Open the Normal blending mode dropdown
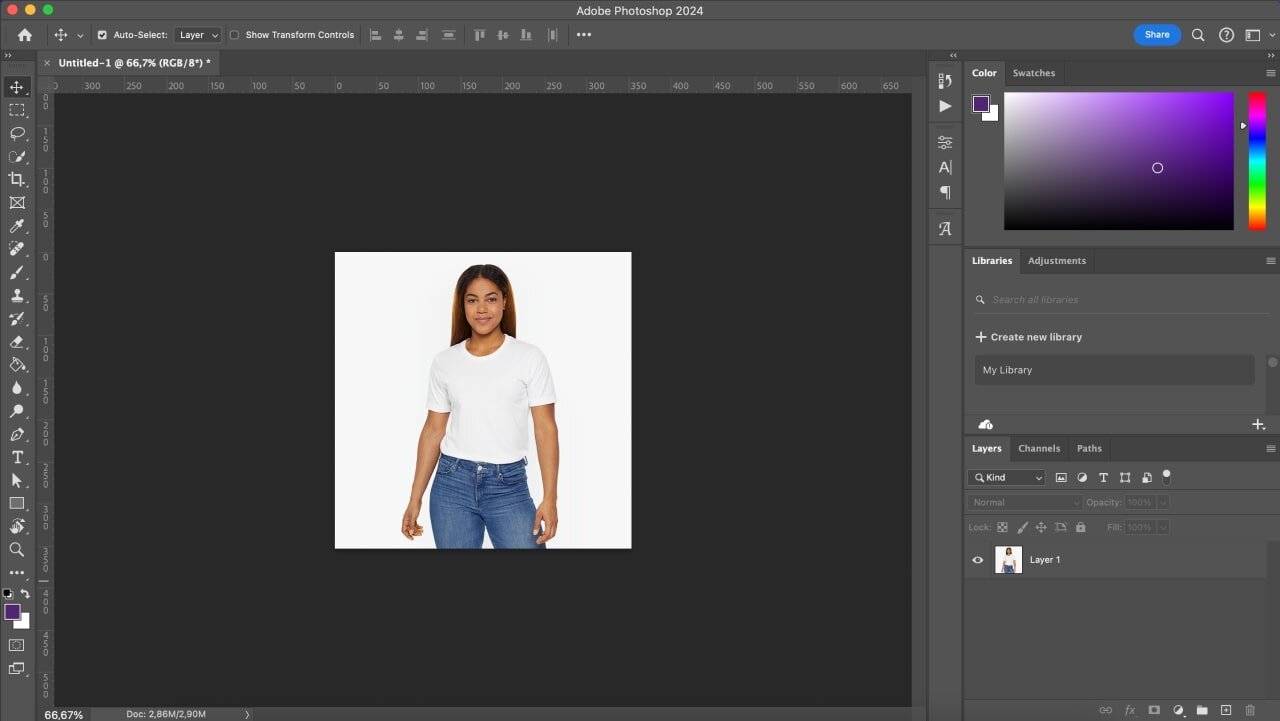This screenshot has width=1280, height=721. tap(1025, 503)
